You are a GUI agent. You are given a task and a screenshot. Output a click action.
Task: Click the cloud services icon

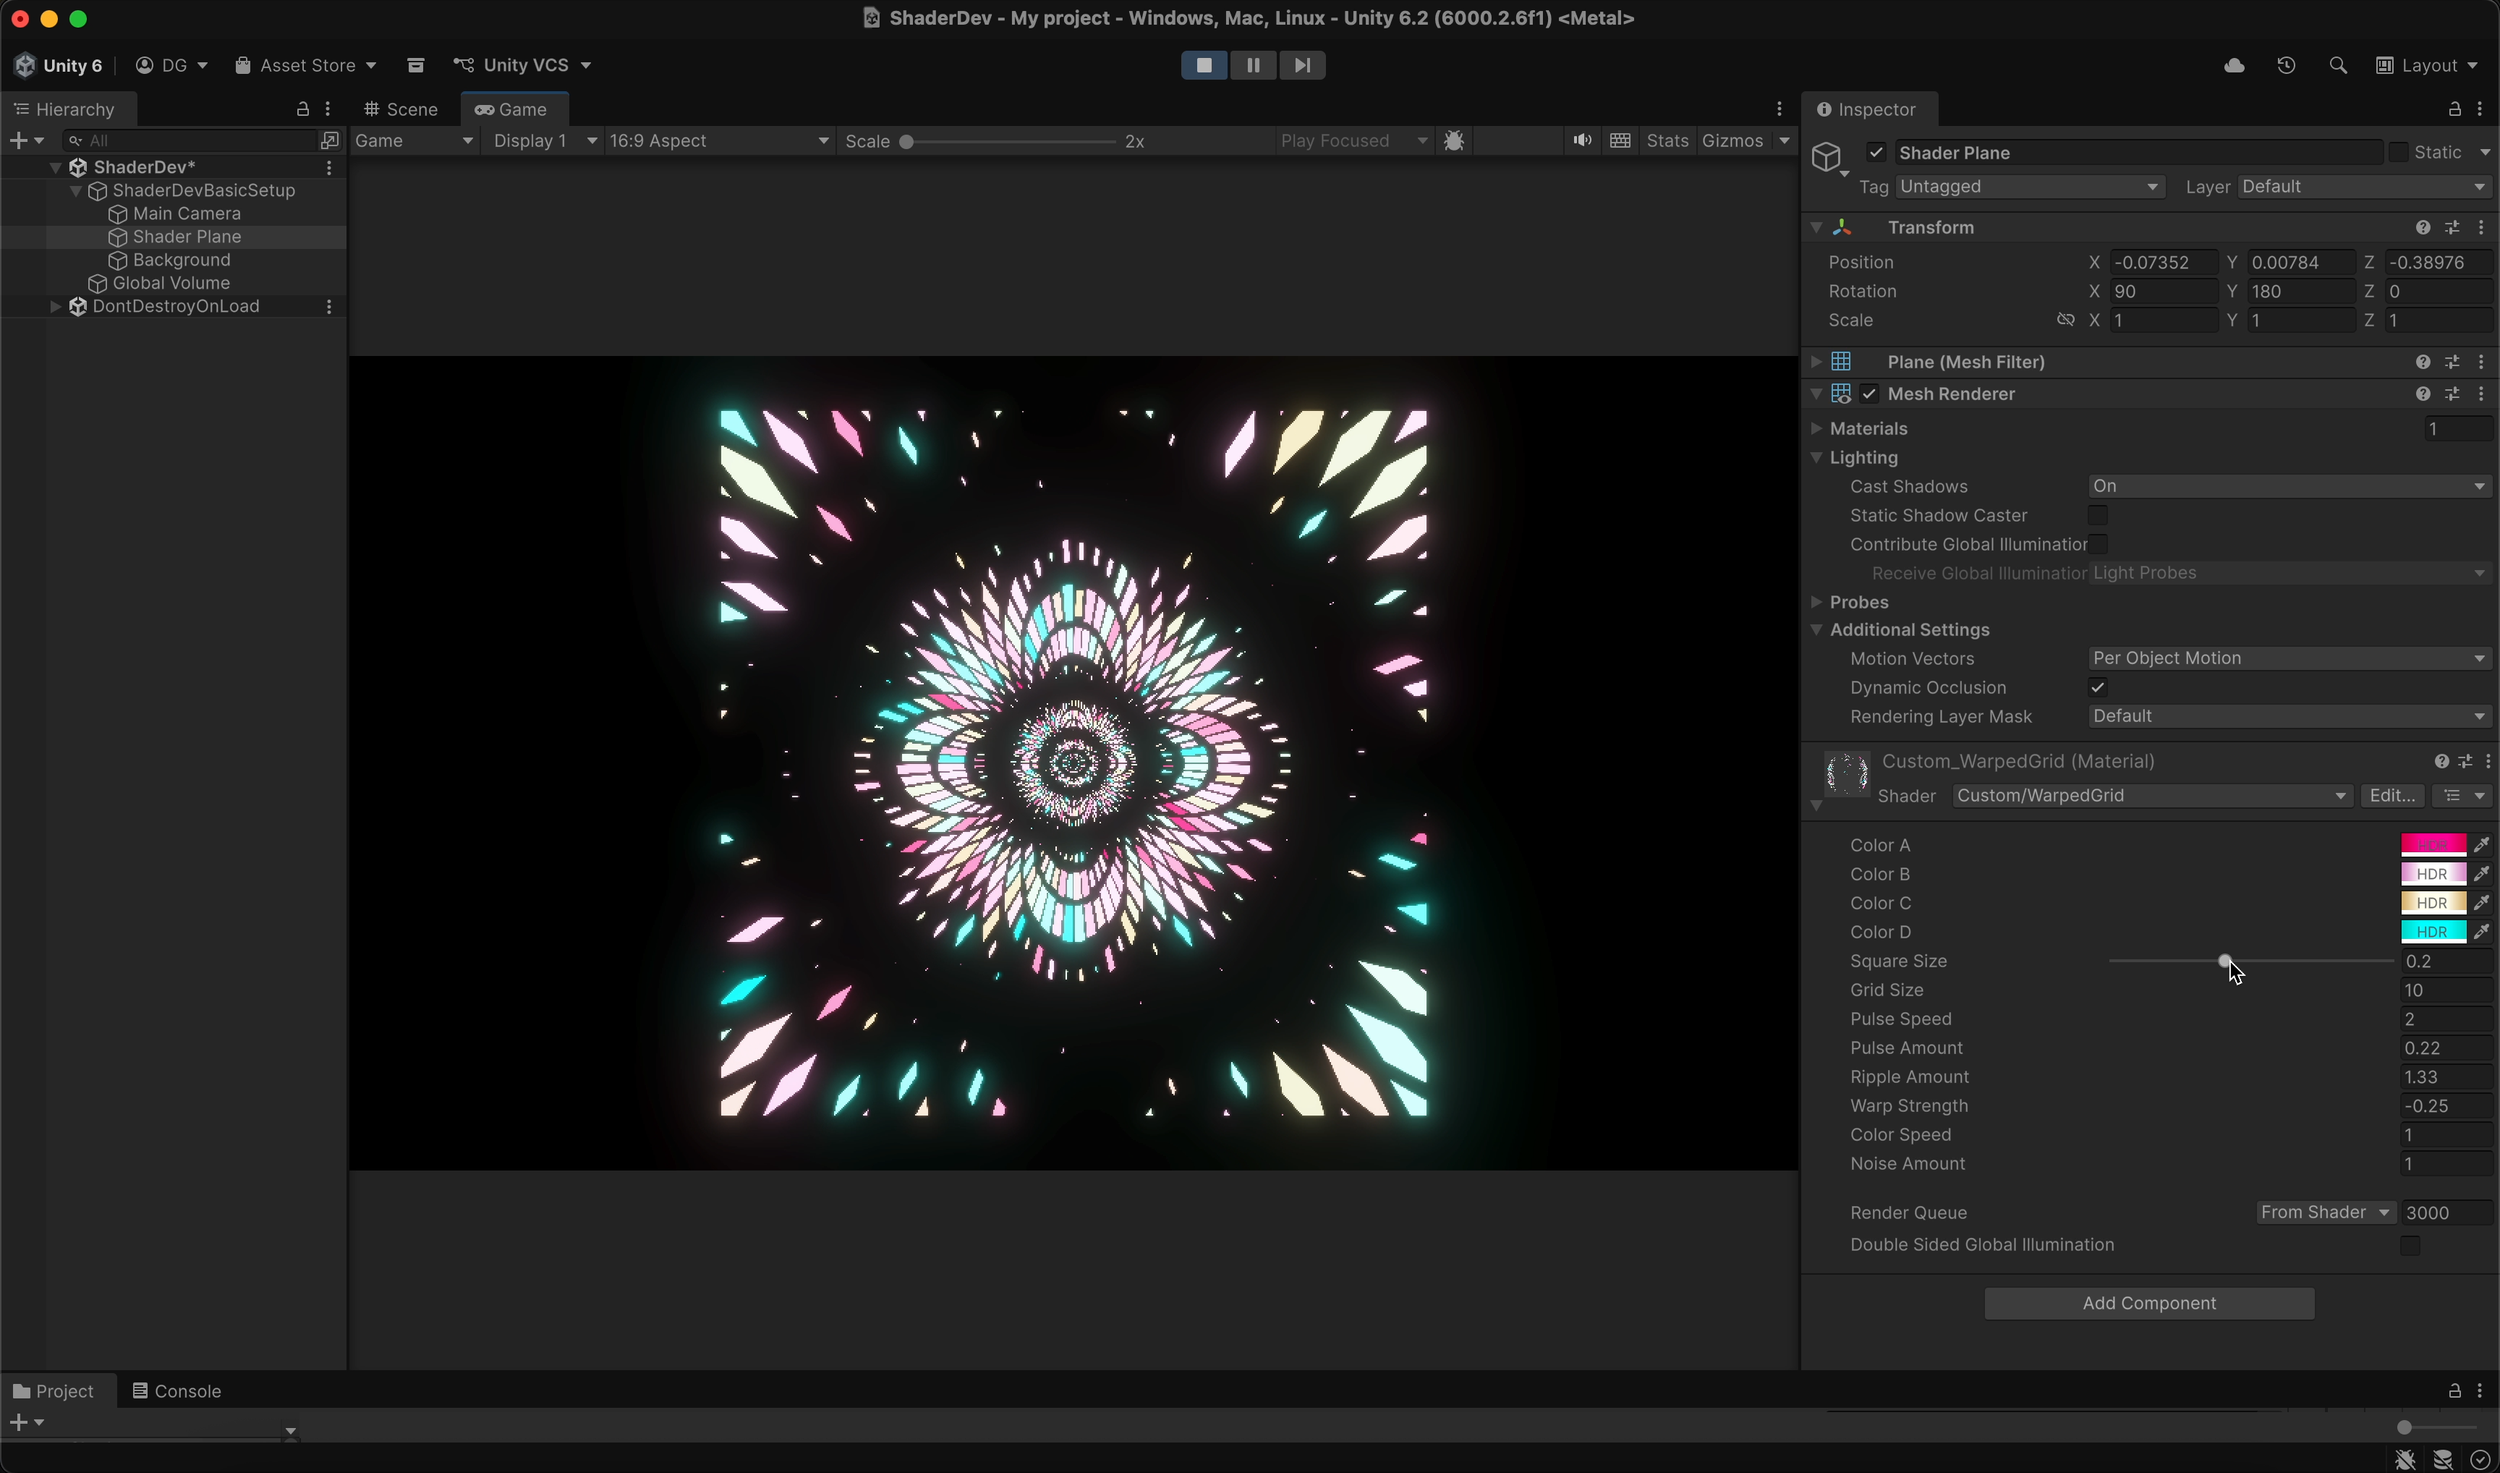(x=2234, y=65)
